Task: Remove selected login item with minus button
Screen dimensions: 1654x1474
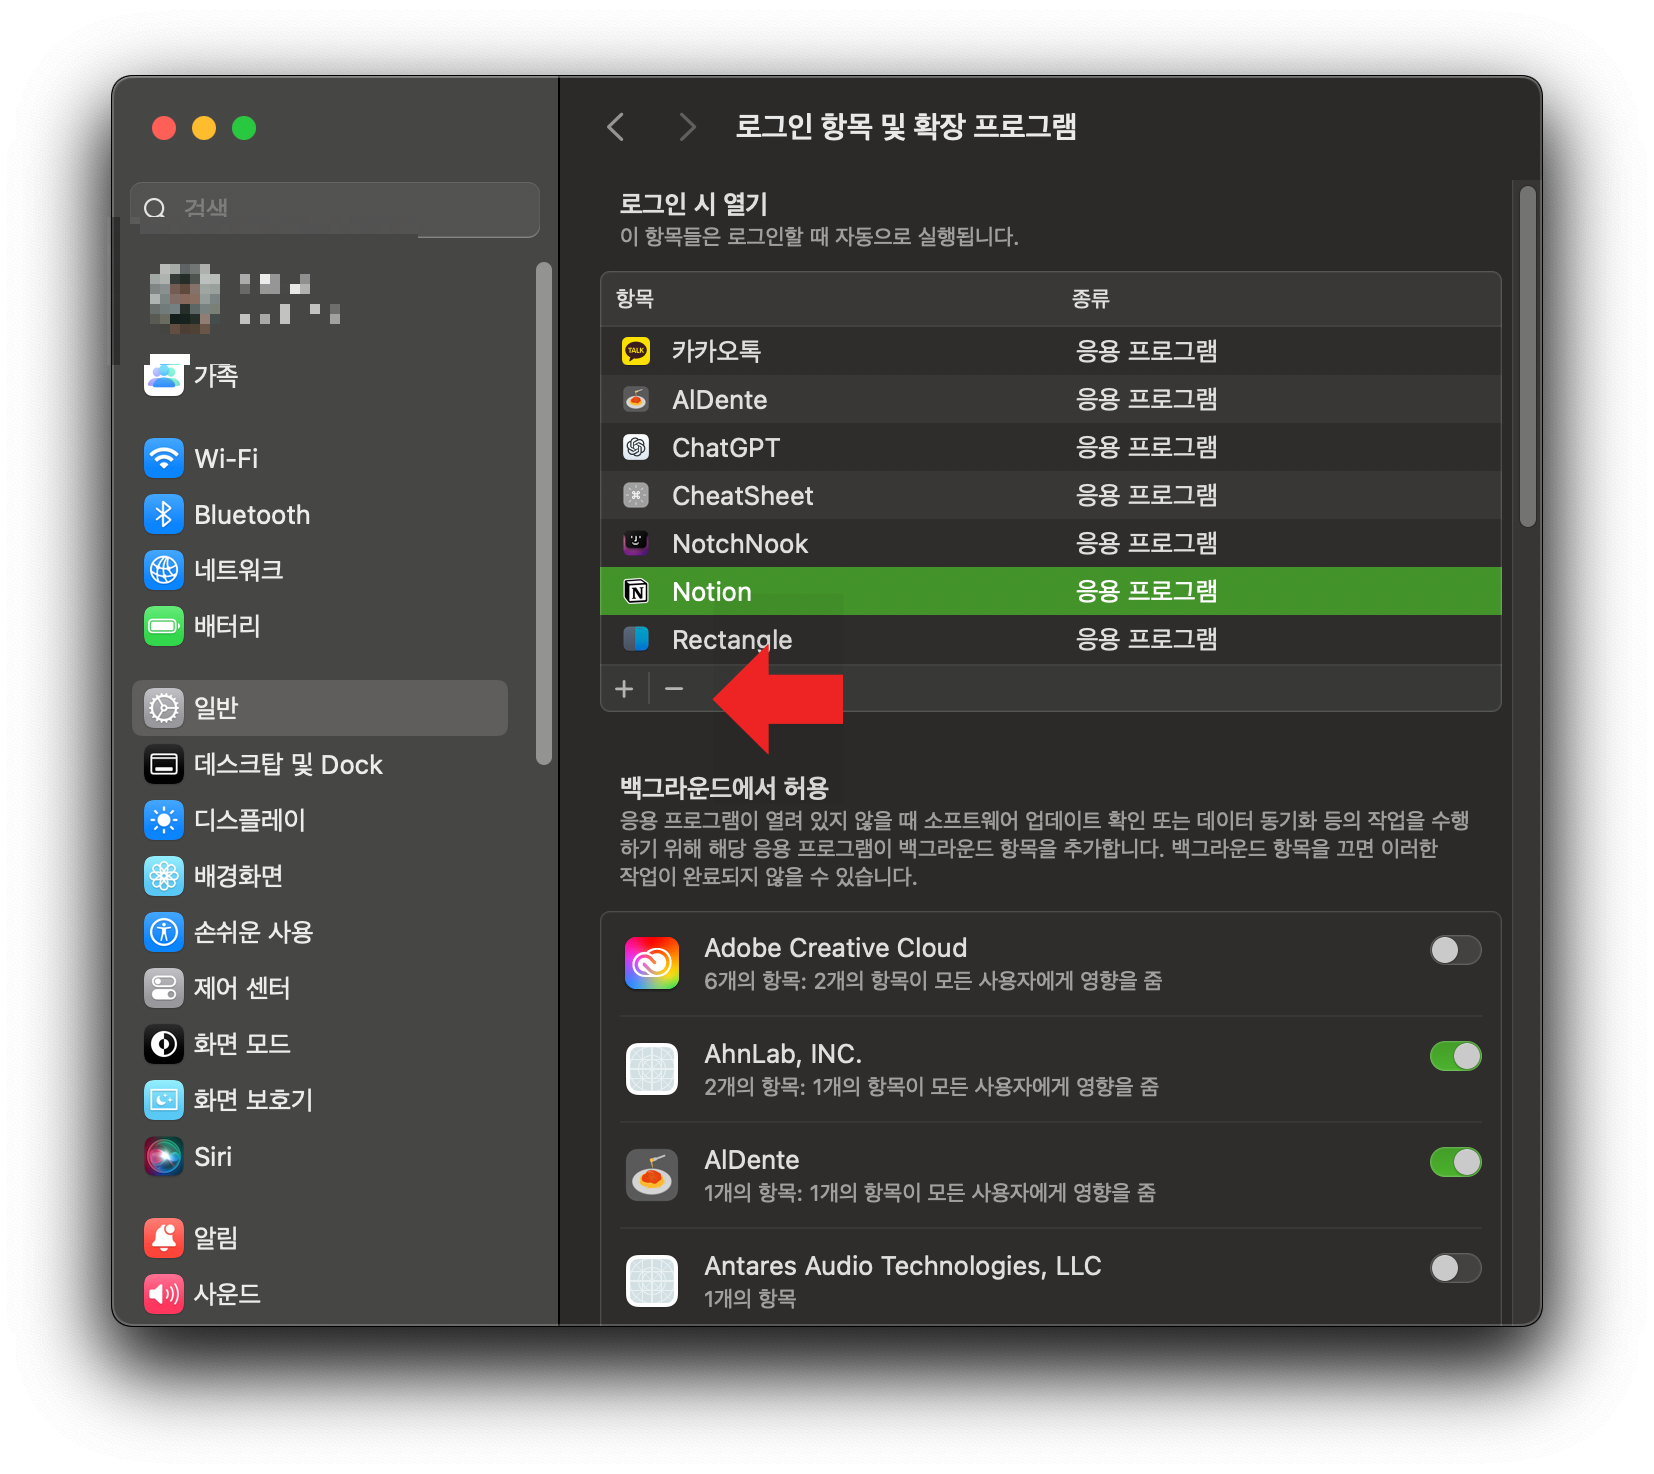Action: [674, 689]
